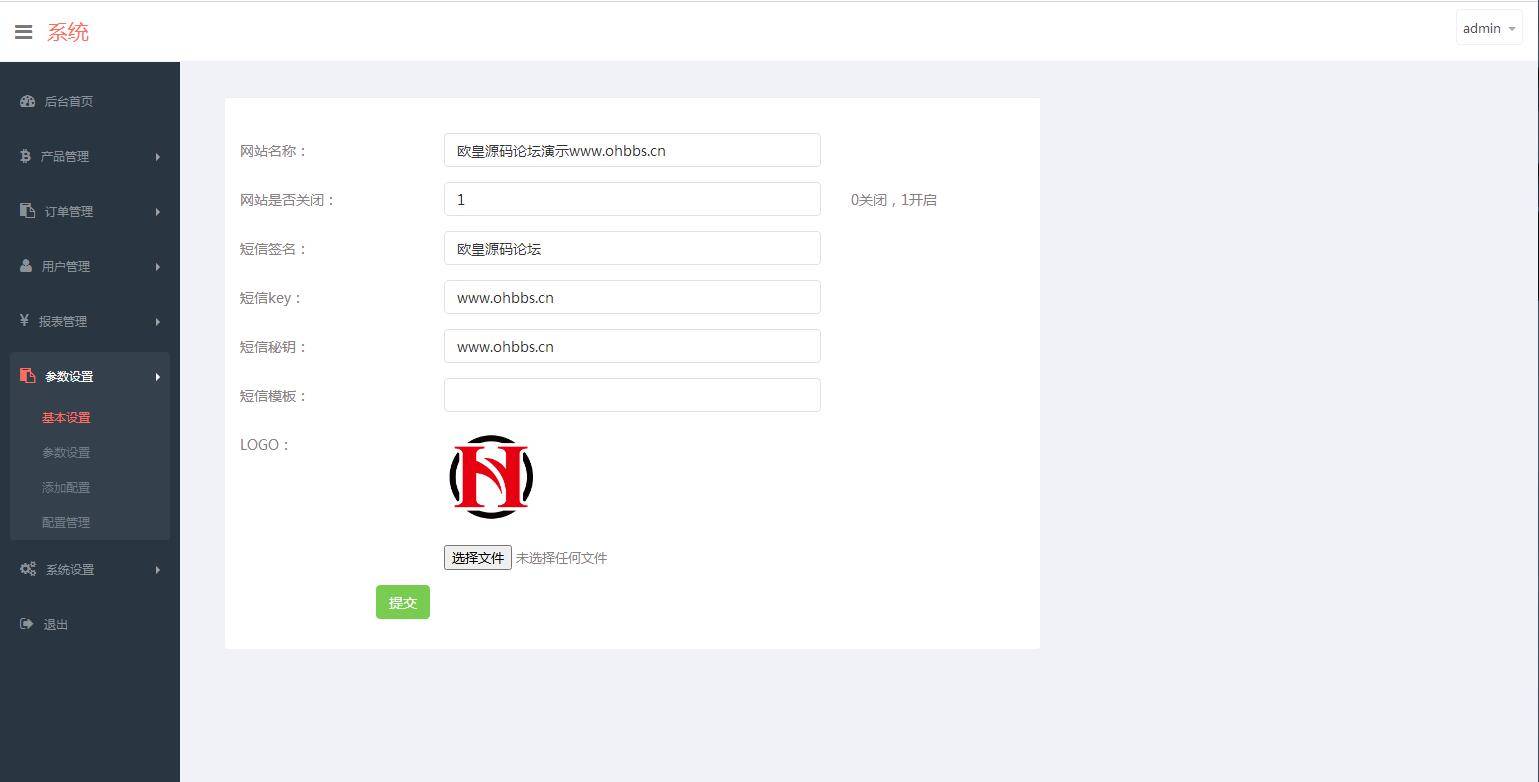Collapse the 参数设置 submenu

pos(157,377)
